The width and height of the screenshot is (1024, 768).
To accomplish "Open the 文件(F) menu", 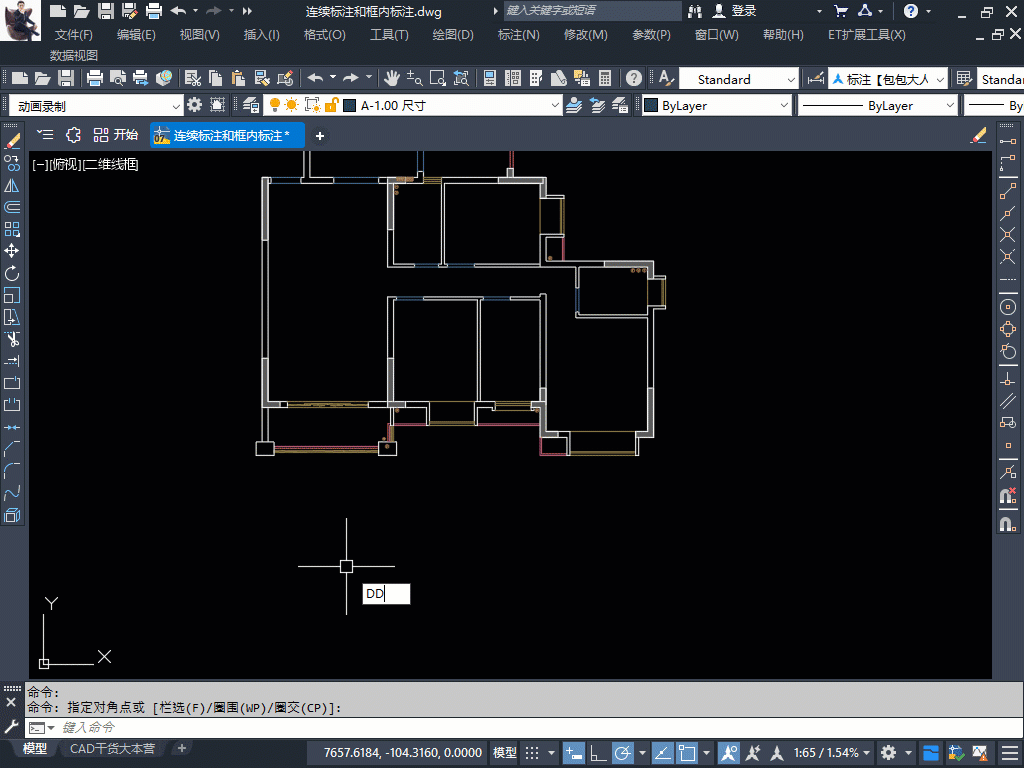I will coord(73,35).
